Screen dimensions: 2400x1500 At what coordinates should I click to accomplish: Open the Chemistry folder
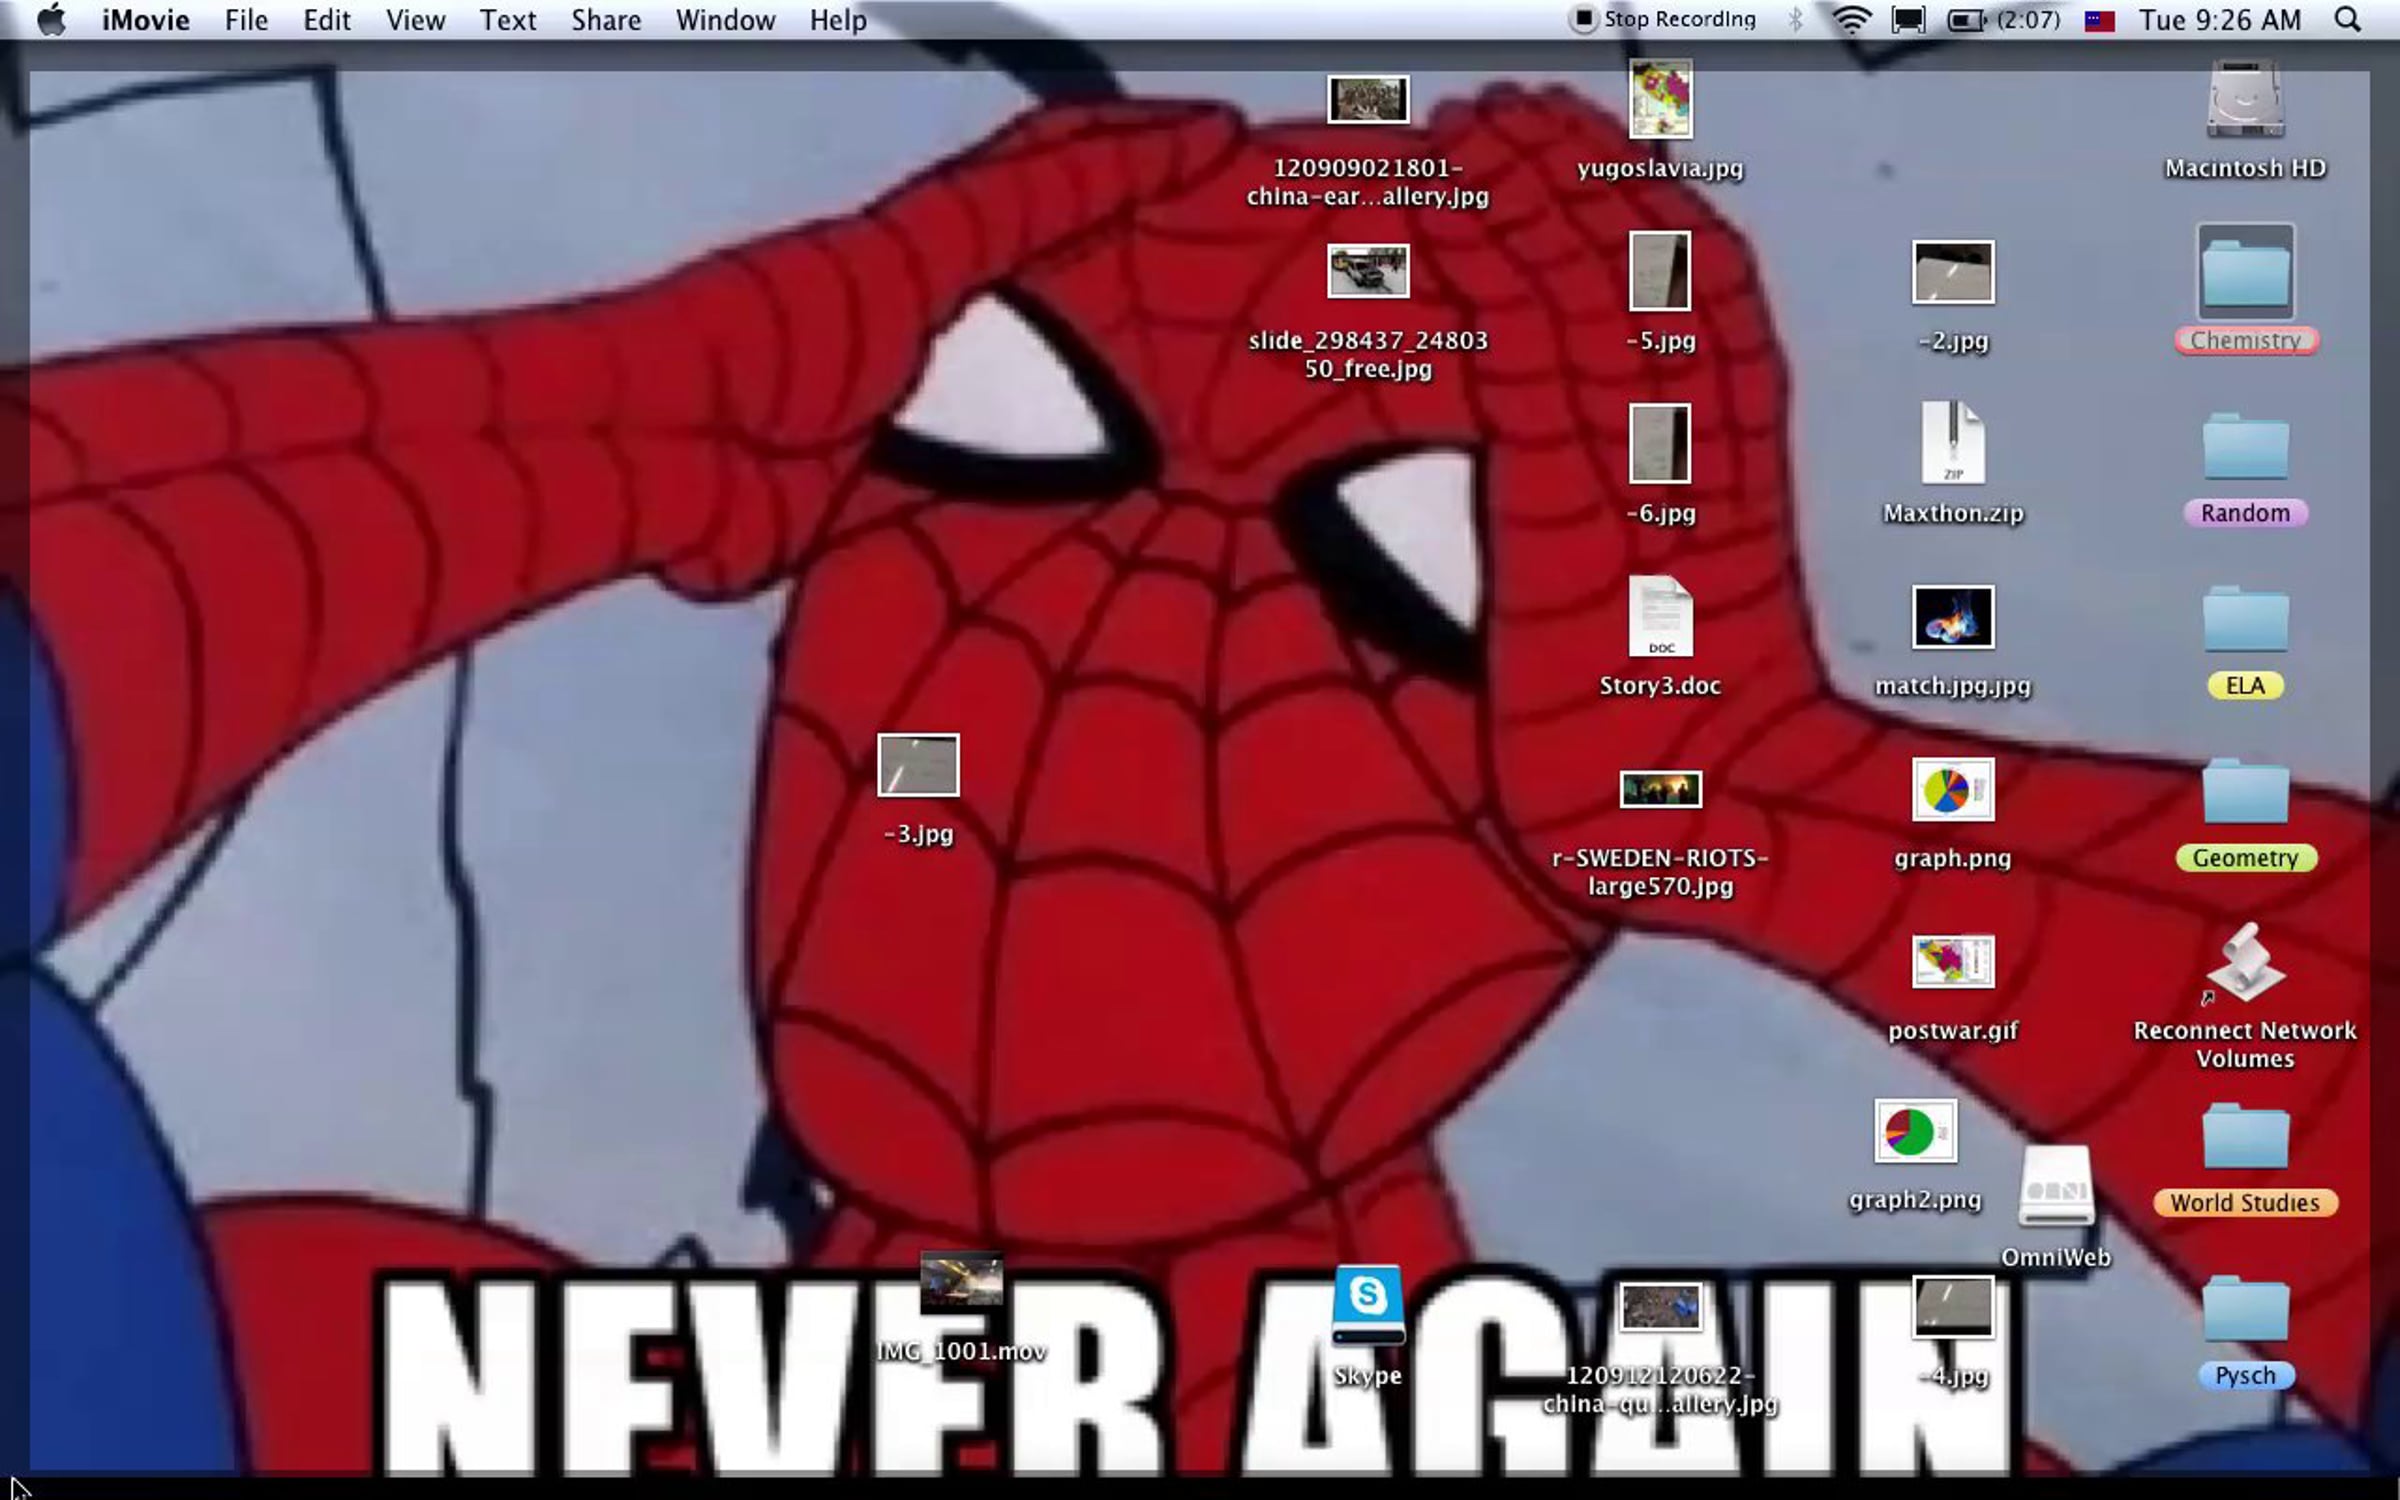(2245, 272)
